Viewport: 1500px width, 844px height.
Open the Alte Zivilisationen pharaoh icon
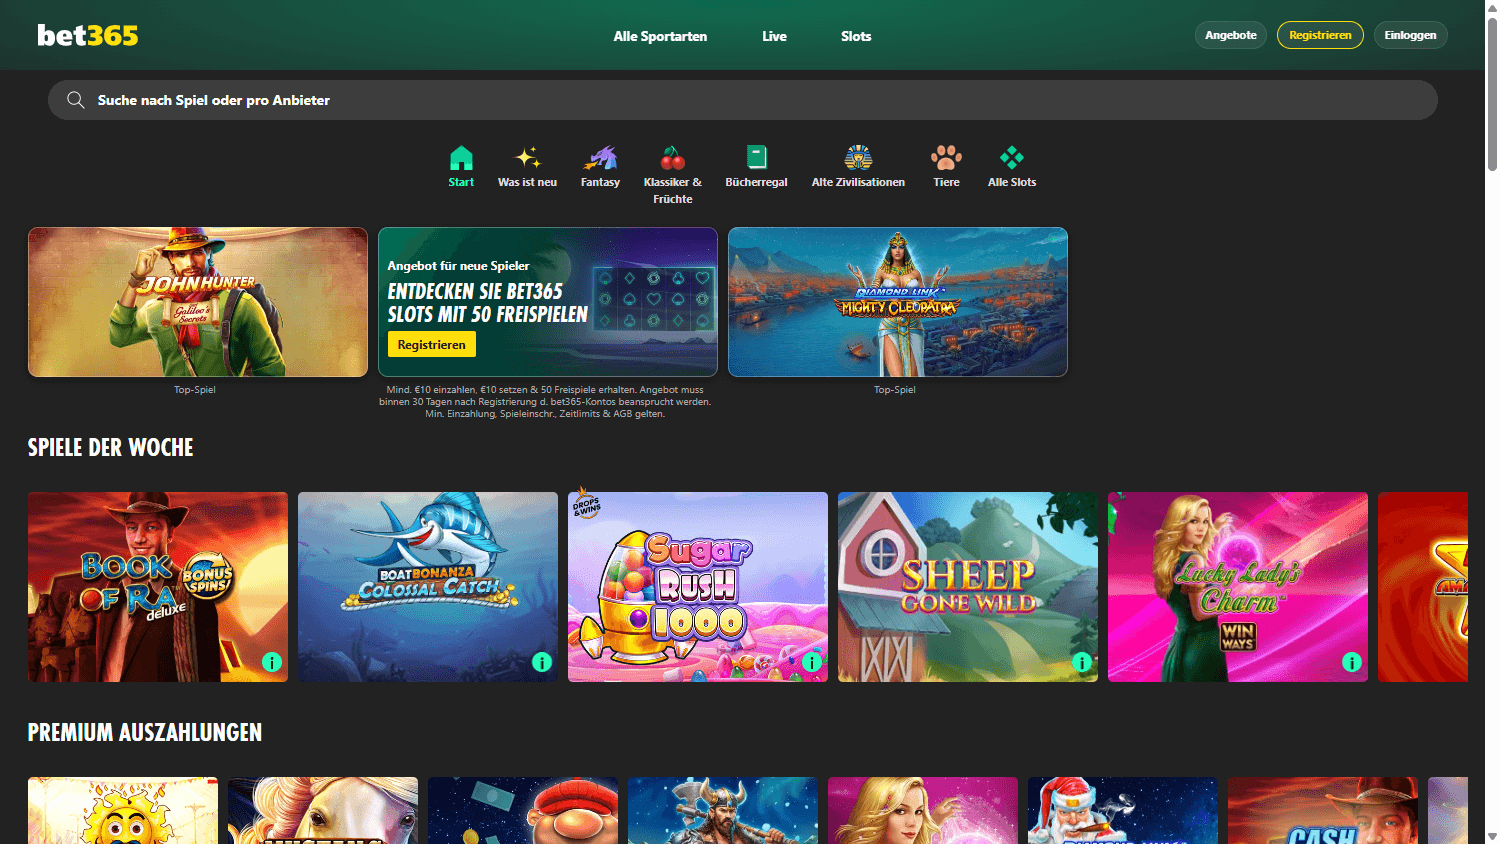[858, 157]
